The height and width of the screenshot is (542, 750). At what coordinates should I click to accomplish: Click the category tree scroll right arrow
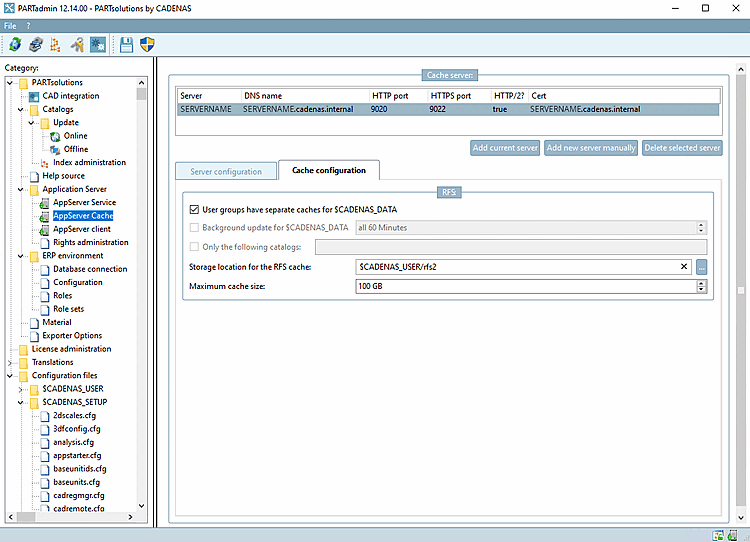tap(130, 517)
